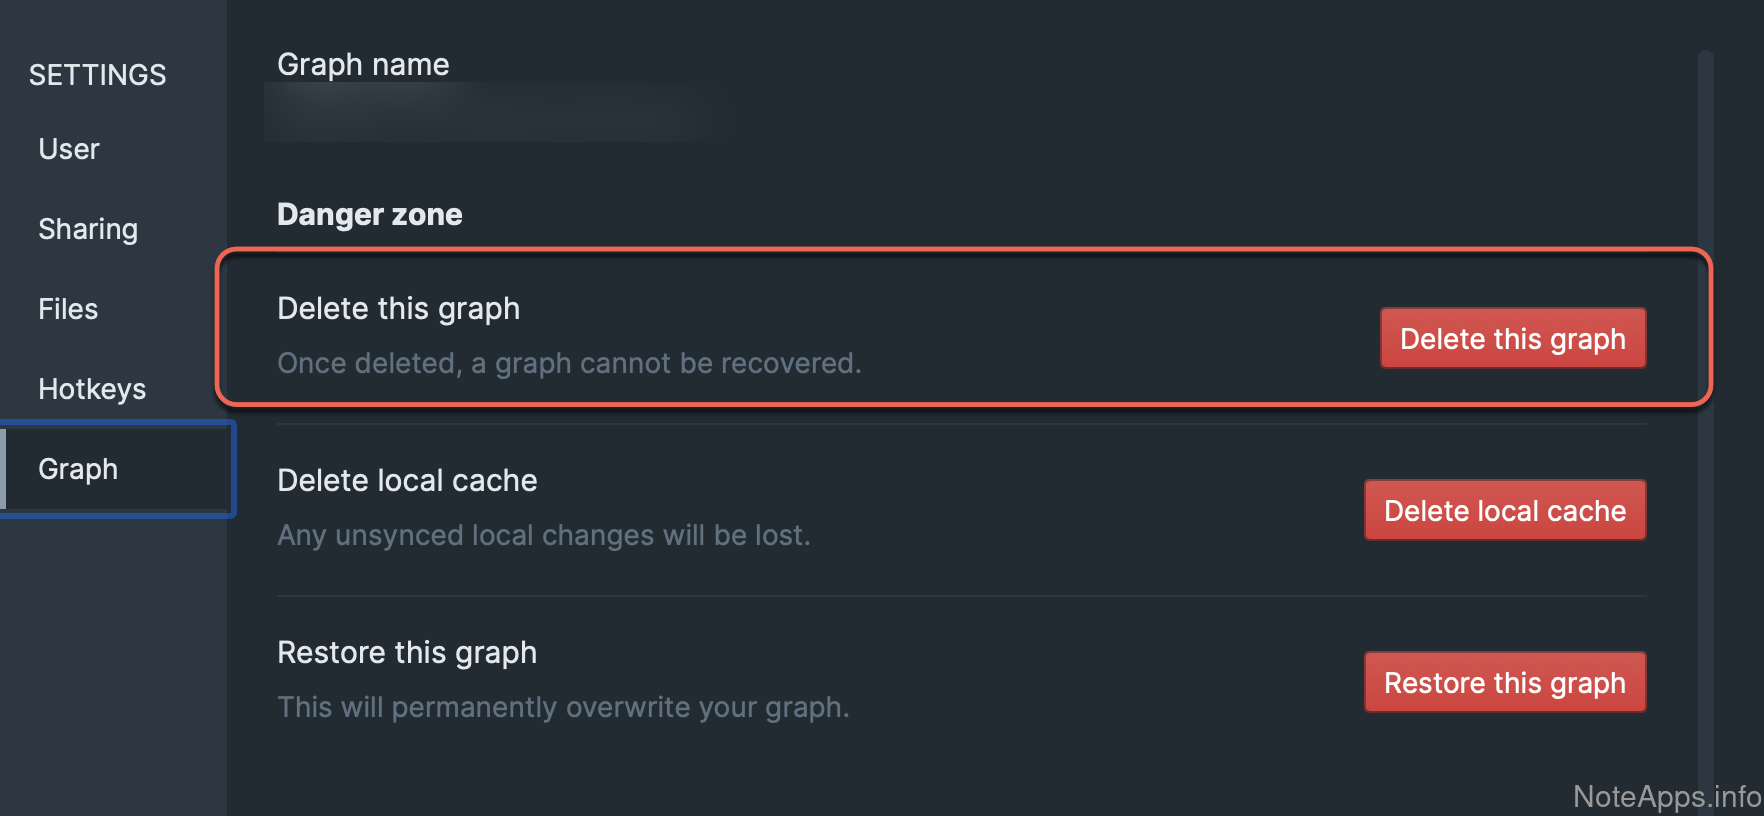Image resolution: width=1764 pixels, height=816 pixels.
Task: Select the Graph tab in the sidebar
Action: (x=78, y=469)
